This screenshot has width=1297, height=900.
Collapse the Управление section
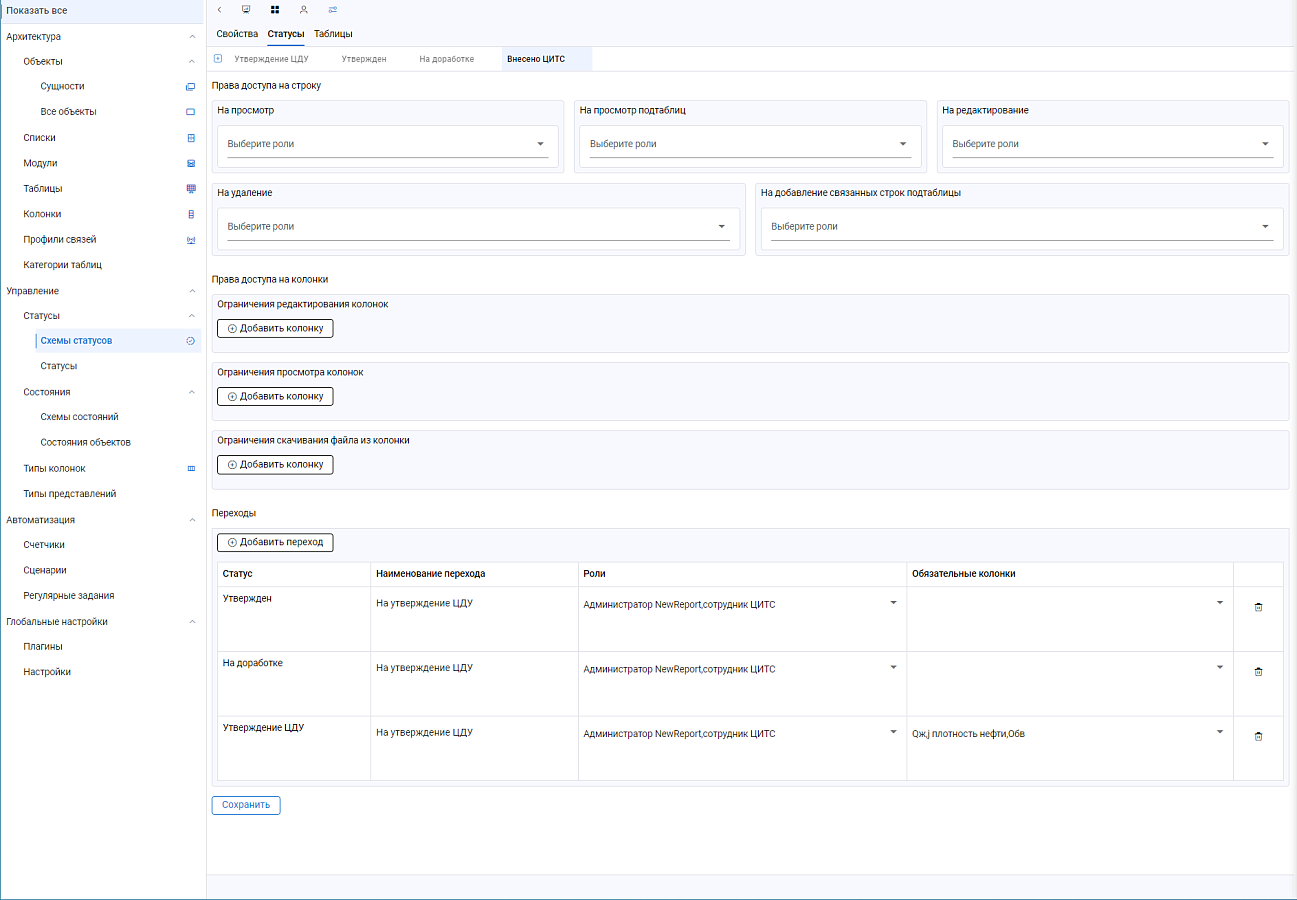(x=192, y=291)
